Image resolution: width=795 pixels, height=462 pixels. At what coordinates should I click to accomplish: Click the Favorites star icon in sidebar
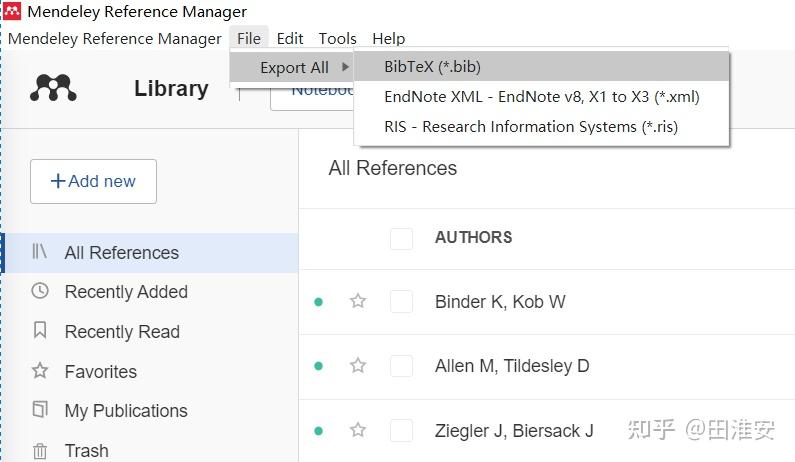[x=40, y=371]
